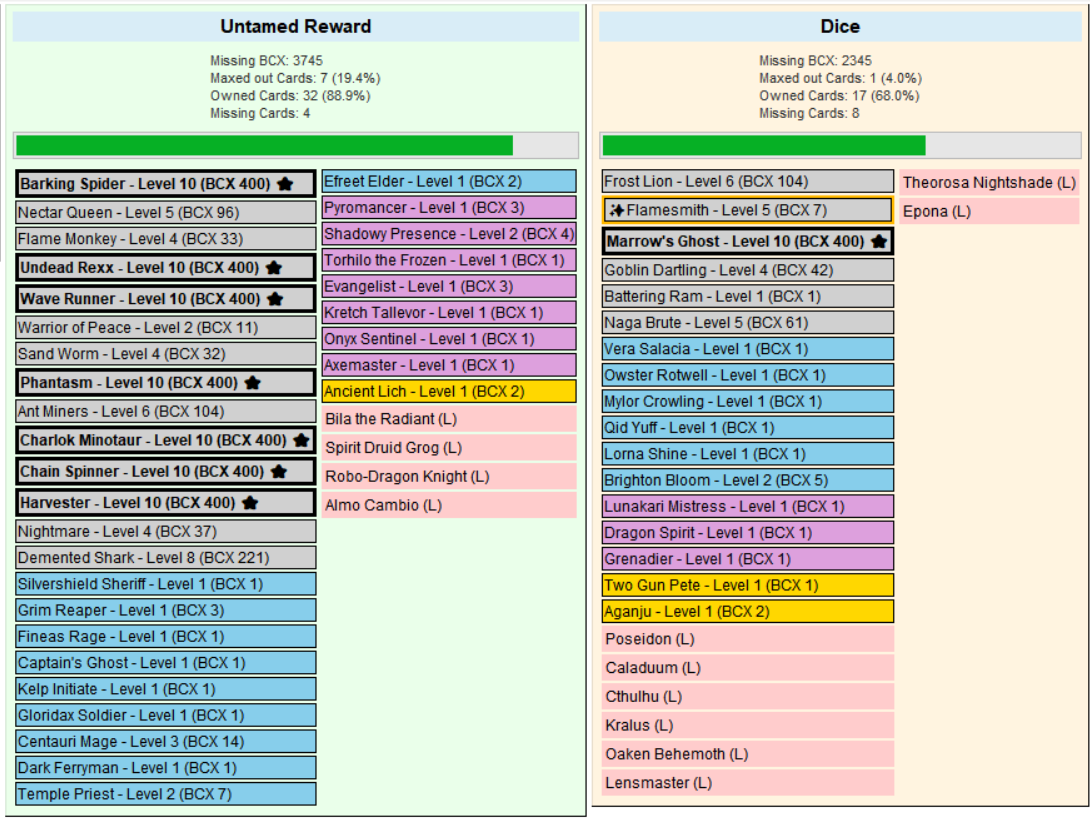Click missing card Almo Cambio (L)
Screen dimensions: 1090x831
(449, 506)
